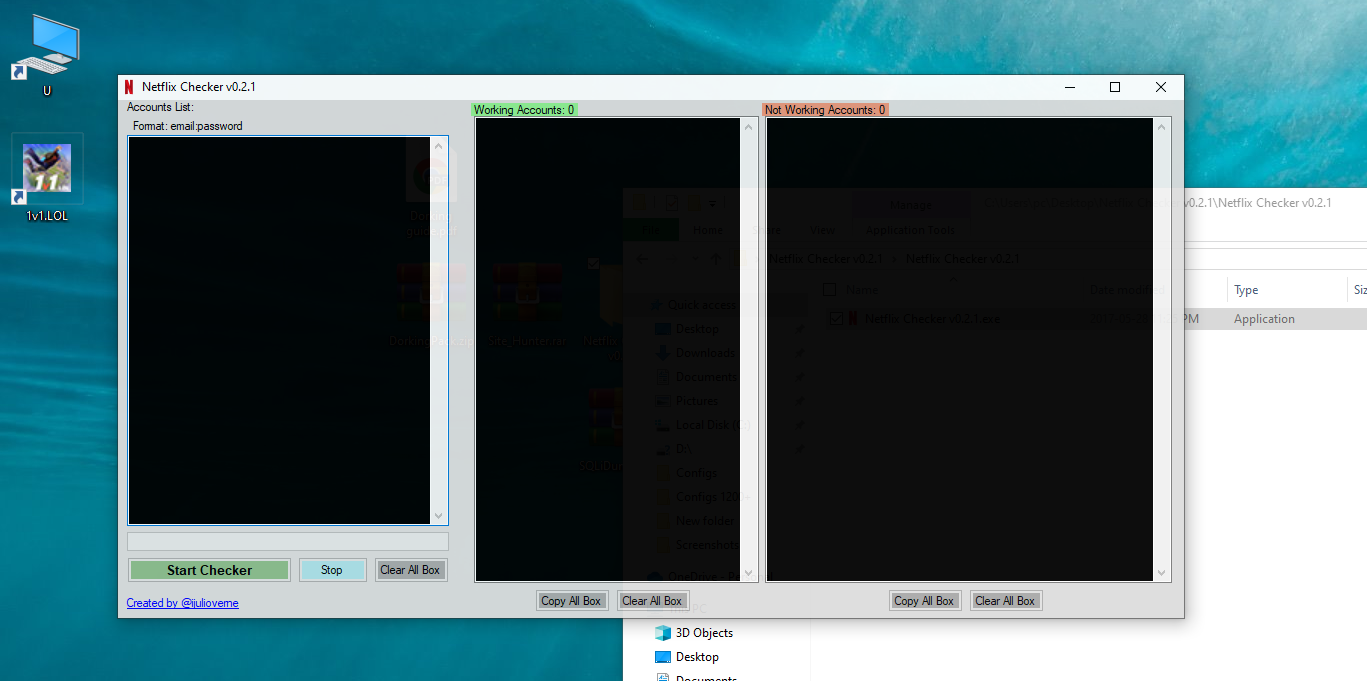Toggle the select-all checkbox in the Name column

[828, 288]
